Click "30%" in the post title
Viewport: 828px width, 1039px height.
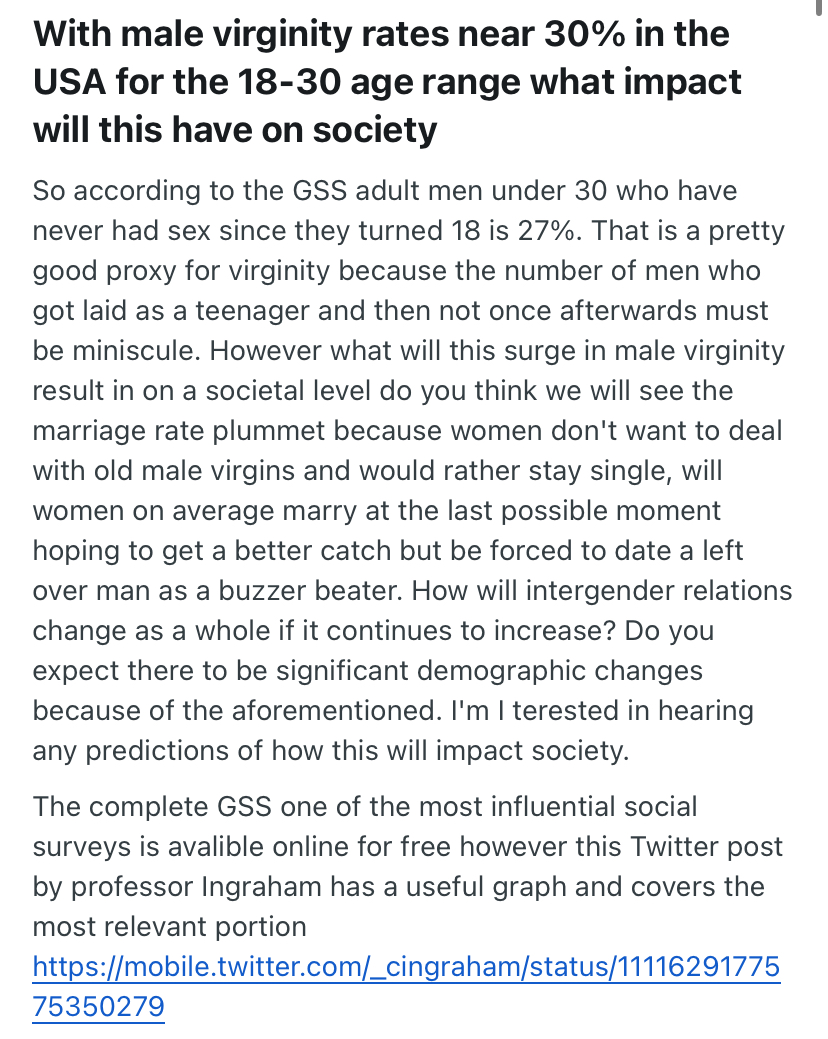pyautogui.click(x=584, y=34)
